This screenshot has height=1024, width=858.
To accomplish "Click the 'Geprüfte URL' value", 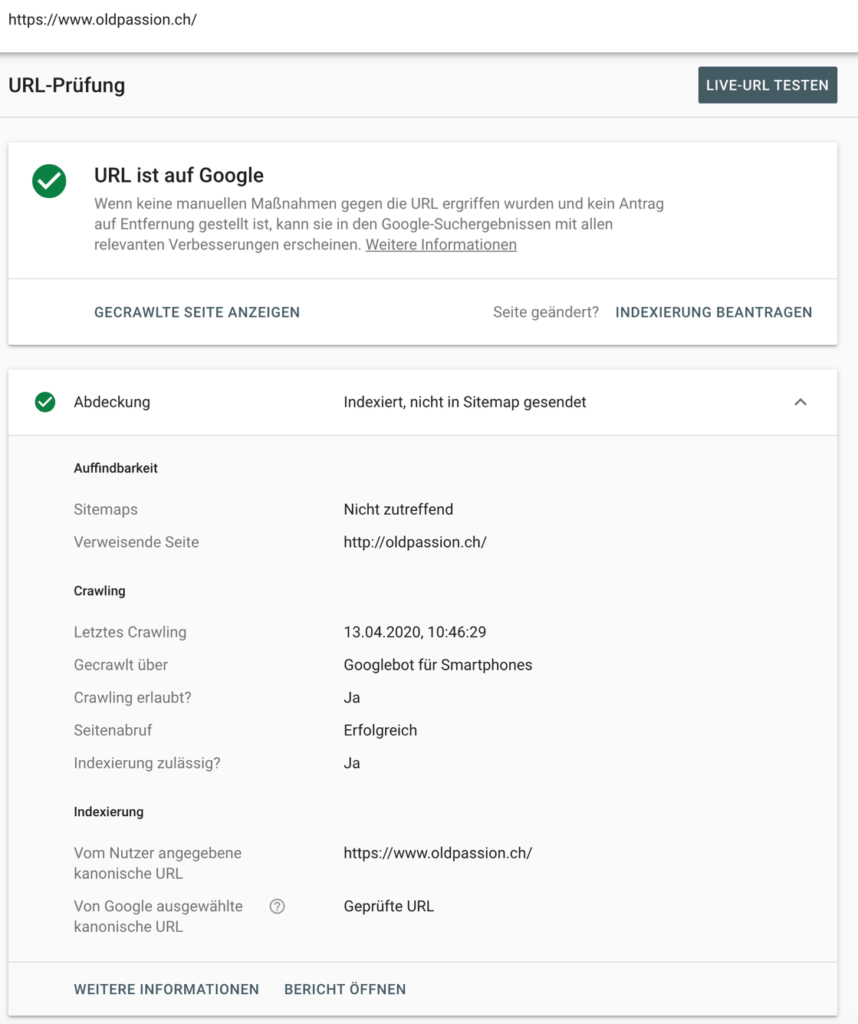I will click(x=389, y=907).
